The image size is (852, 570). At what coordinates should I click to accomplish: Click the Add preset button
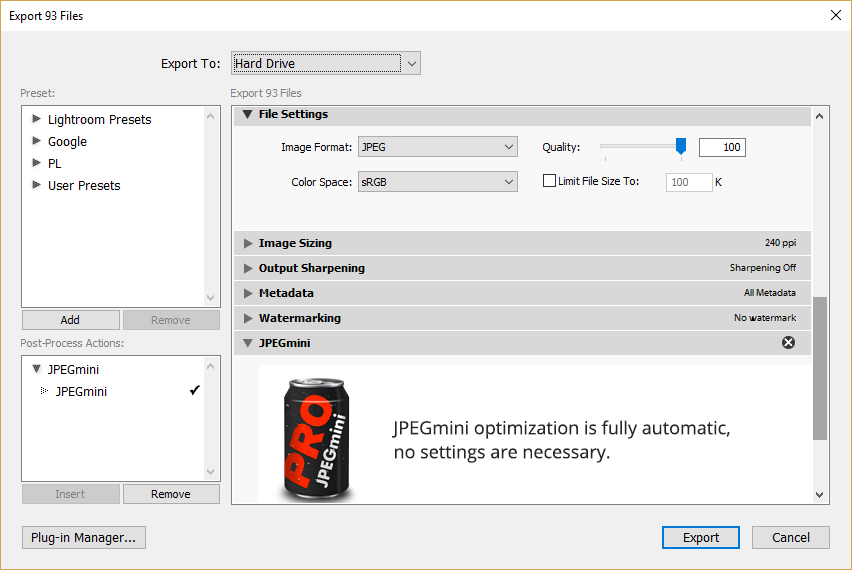[71, 320]
